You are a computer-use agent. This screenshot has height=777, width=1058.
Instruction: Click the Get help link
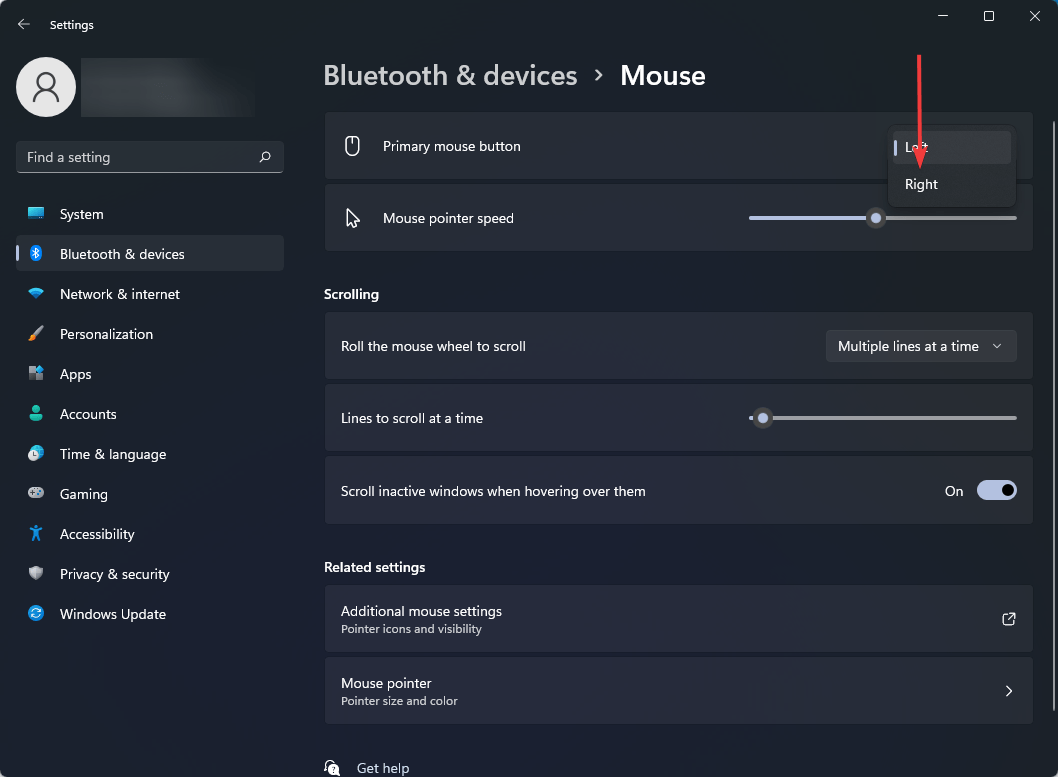tap(382, 767)
